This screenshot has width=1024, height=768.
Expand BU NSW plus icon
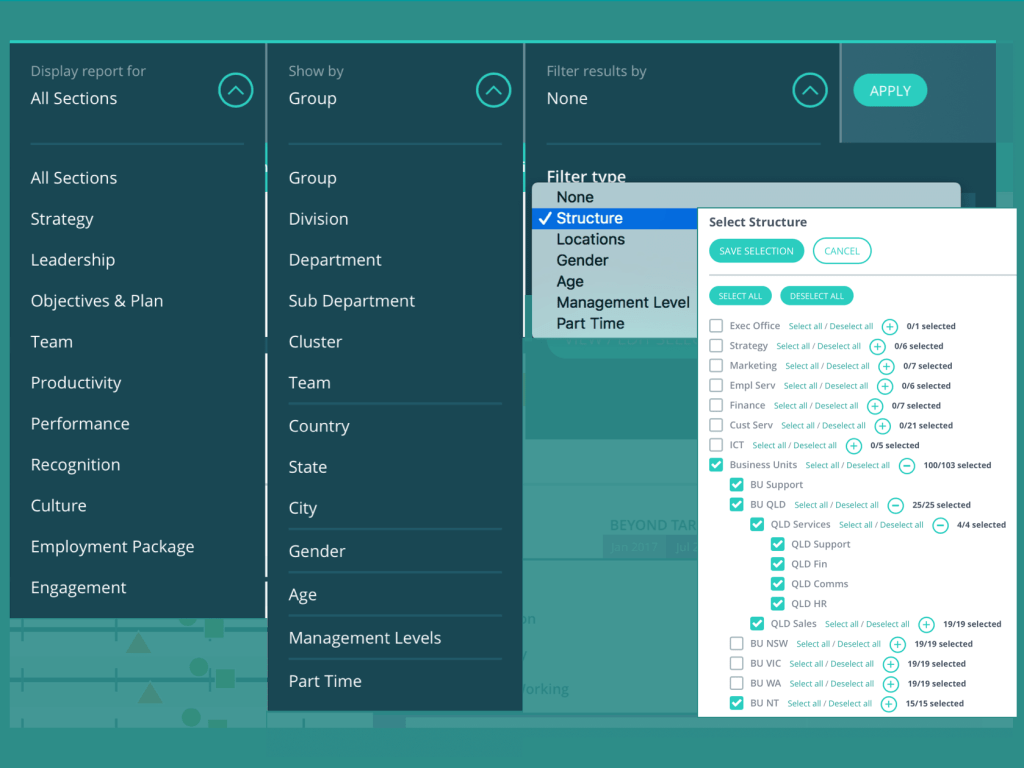pos(897,644)
